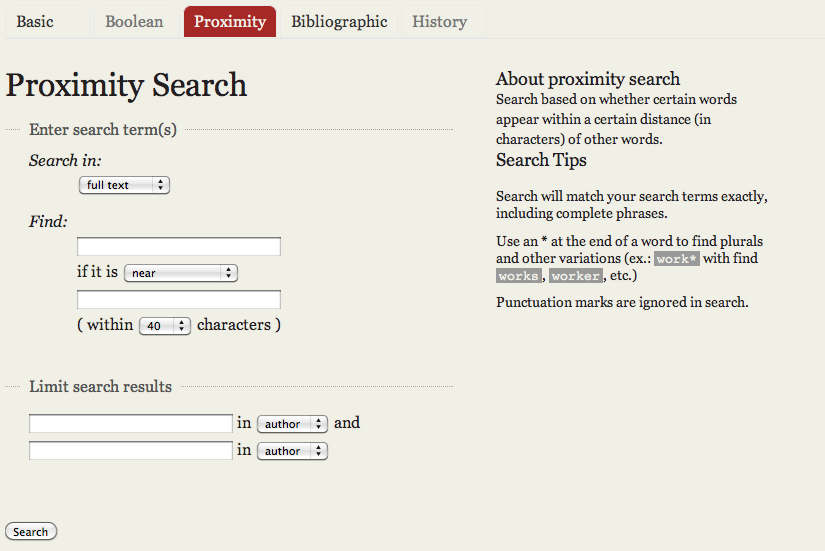Open the Boolean search tab

(x=137, y=22)
